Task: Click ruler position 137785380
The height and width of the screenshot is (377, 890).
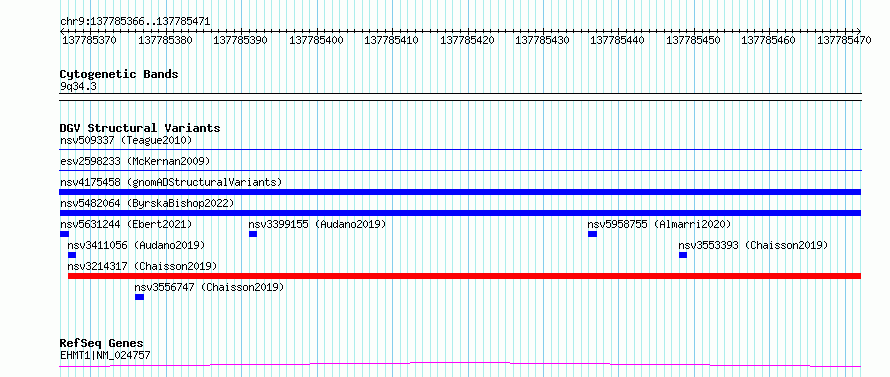Action: tap(165, 40)
